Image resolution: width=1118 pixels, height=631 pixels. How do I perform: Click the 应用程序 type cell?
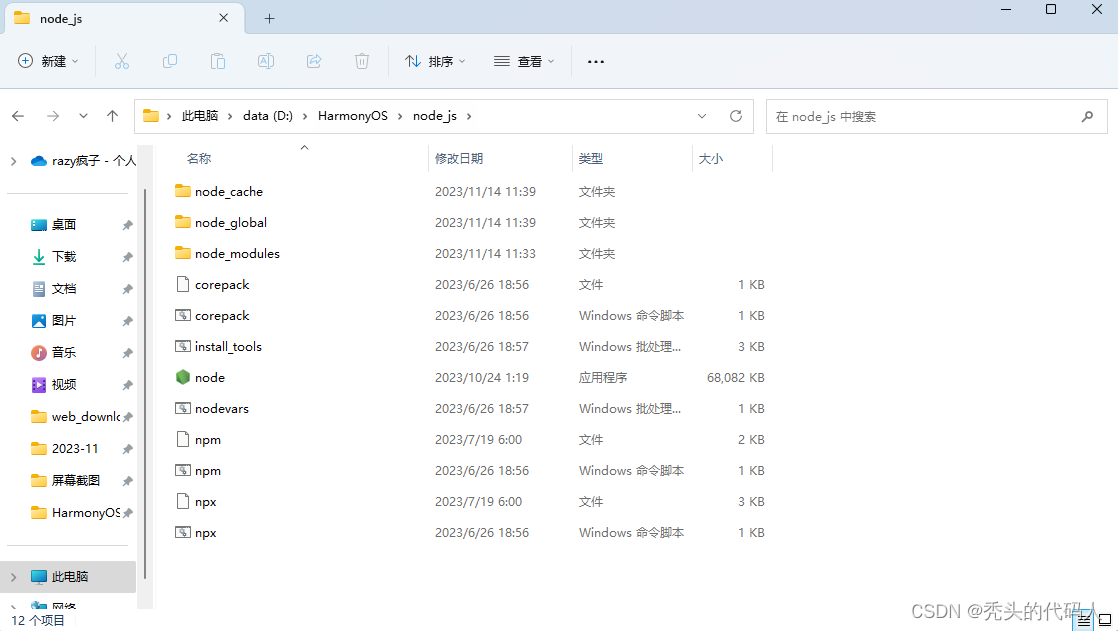(603, 377)
